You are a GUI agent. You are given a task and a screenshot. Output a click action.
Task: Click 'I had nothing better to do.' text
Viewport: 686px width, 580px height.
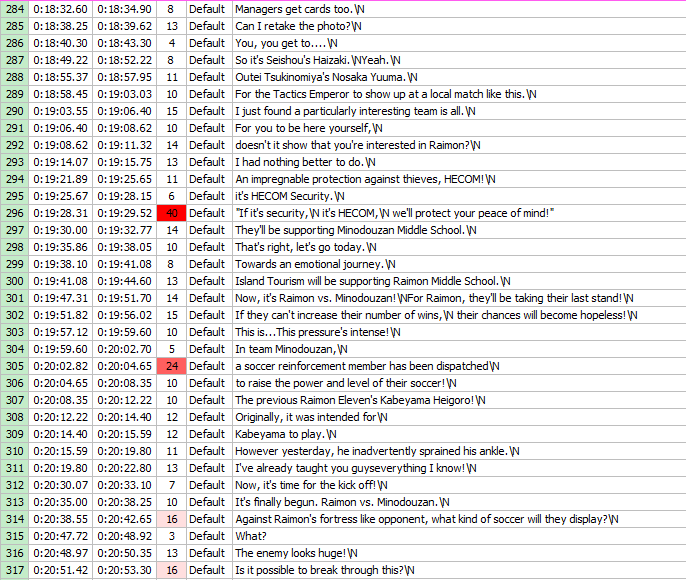(x=305, y=163)
